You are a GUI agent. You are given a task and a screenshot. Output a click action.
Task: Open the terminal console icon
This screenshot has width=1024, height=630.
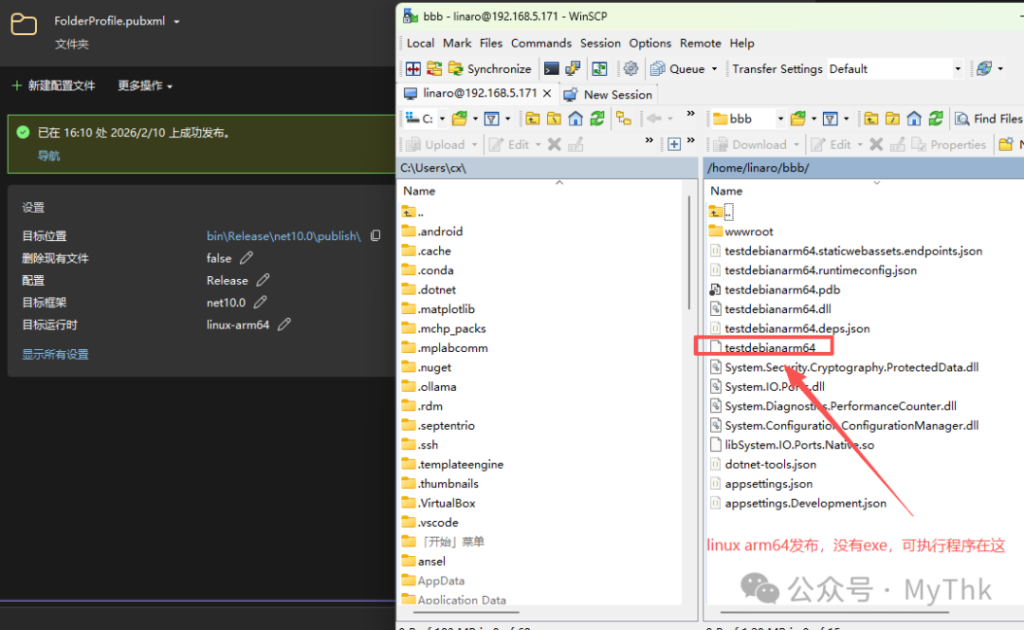point(551,69)
